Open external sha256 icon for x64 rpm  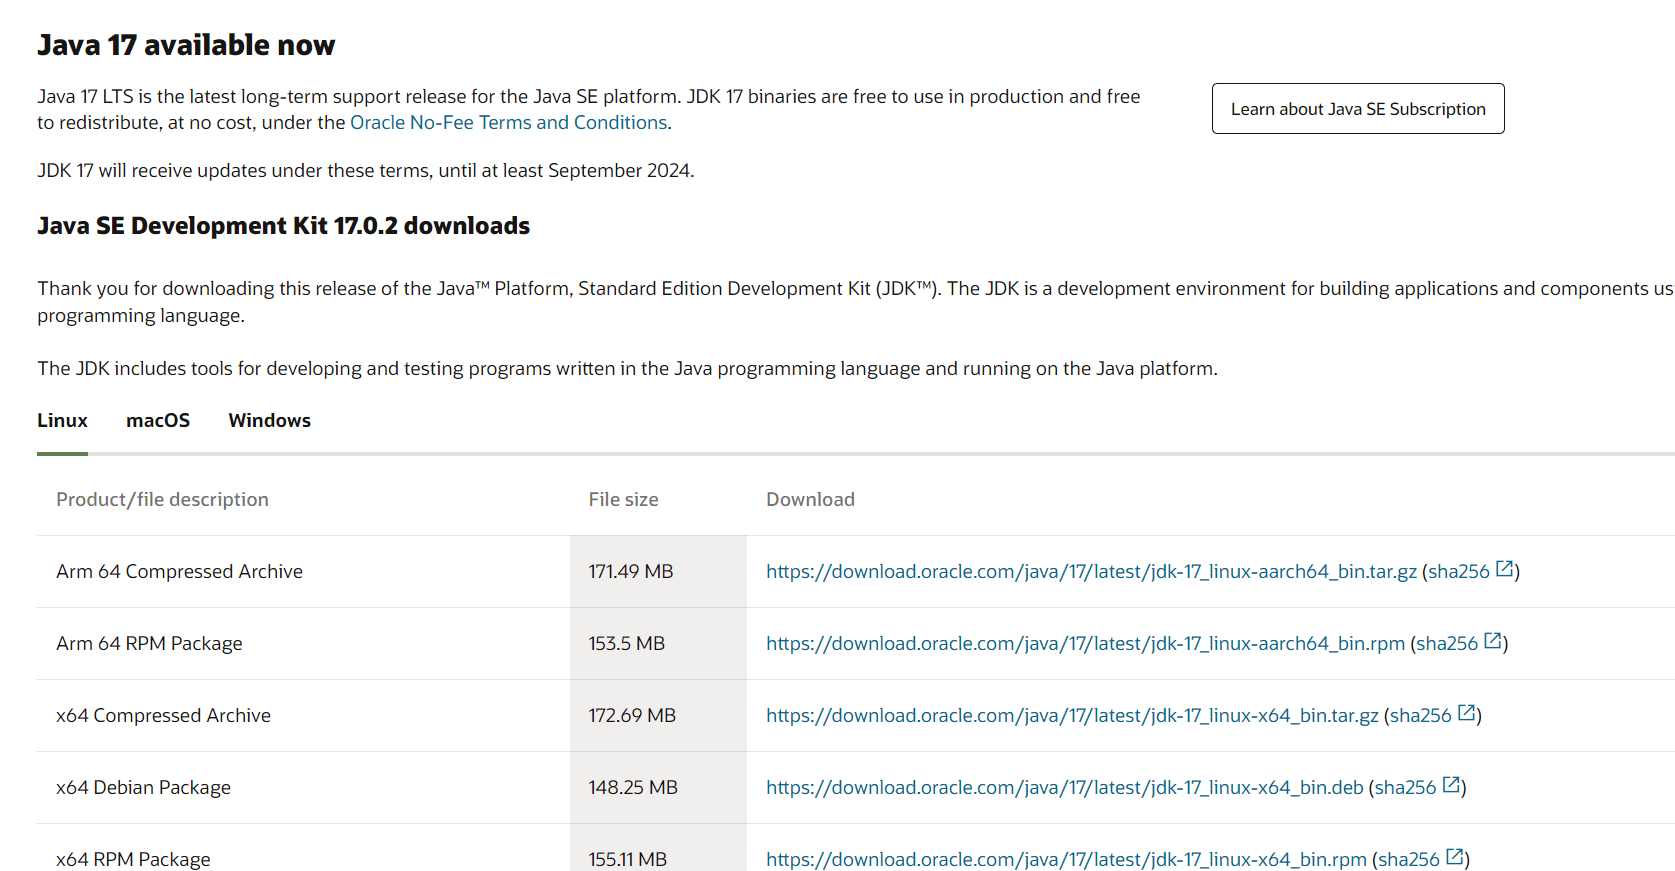[1455, 858]
